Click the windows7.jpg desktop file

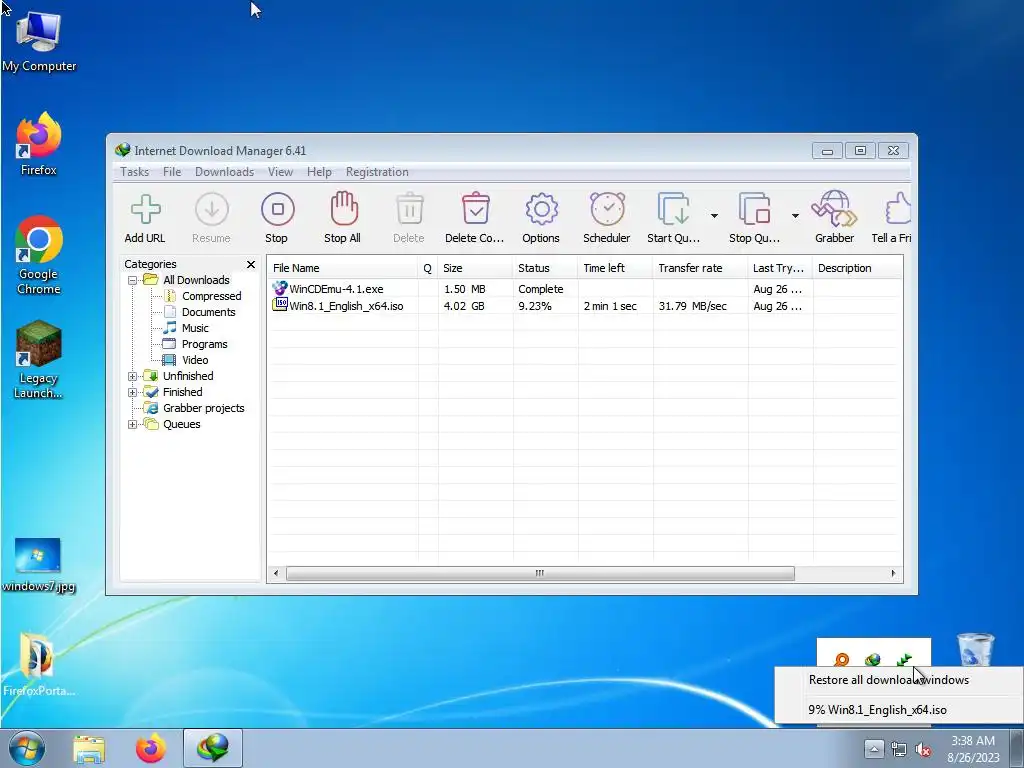[x=39, y=565]
